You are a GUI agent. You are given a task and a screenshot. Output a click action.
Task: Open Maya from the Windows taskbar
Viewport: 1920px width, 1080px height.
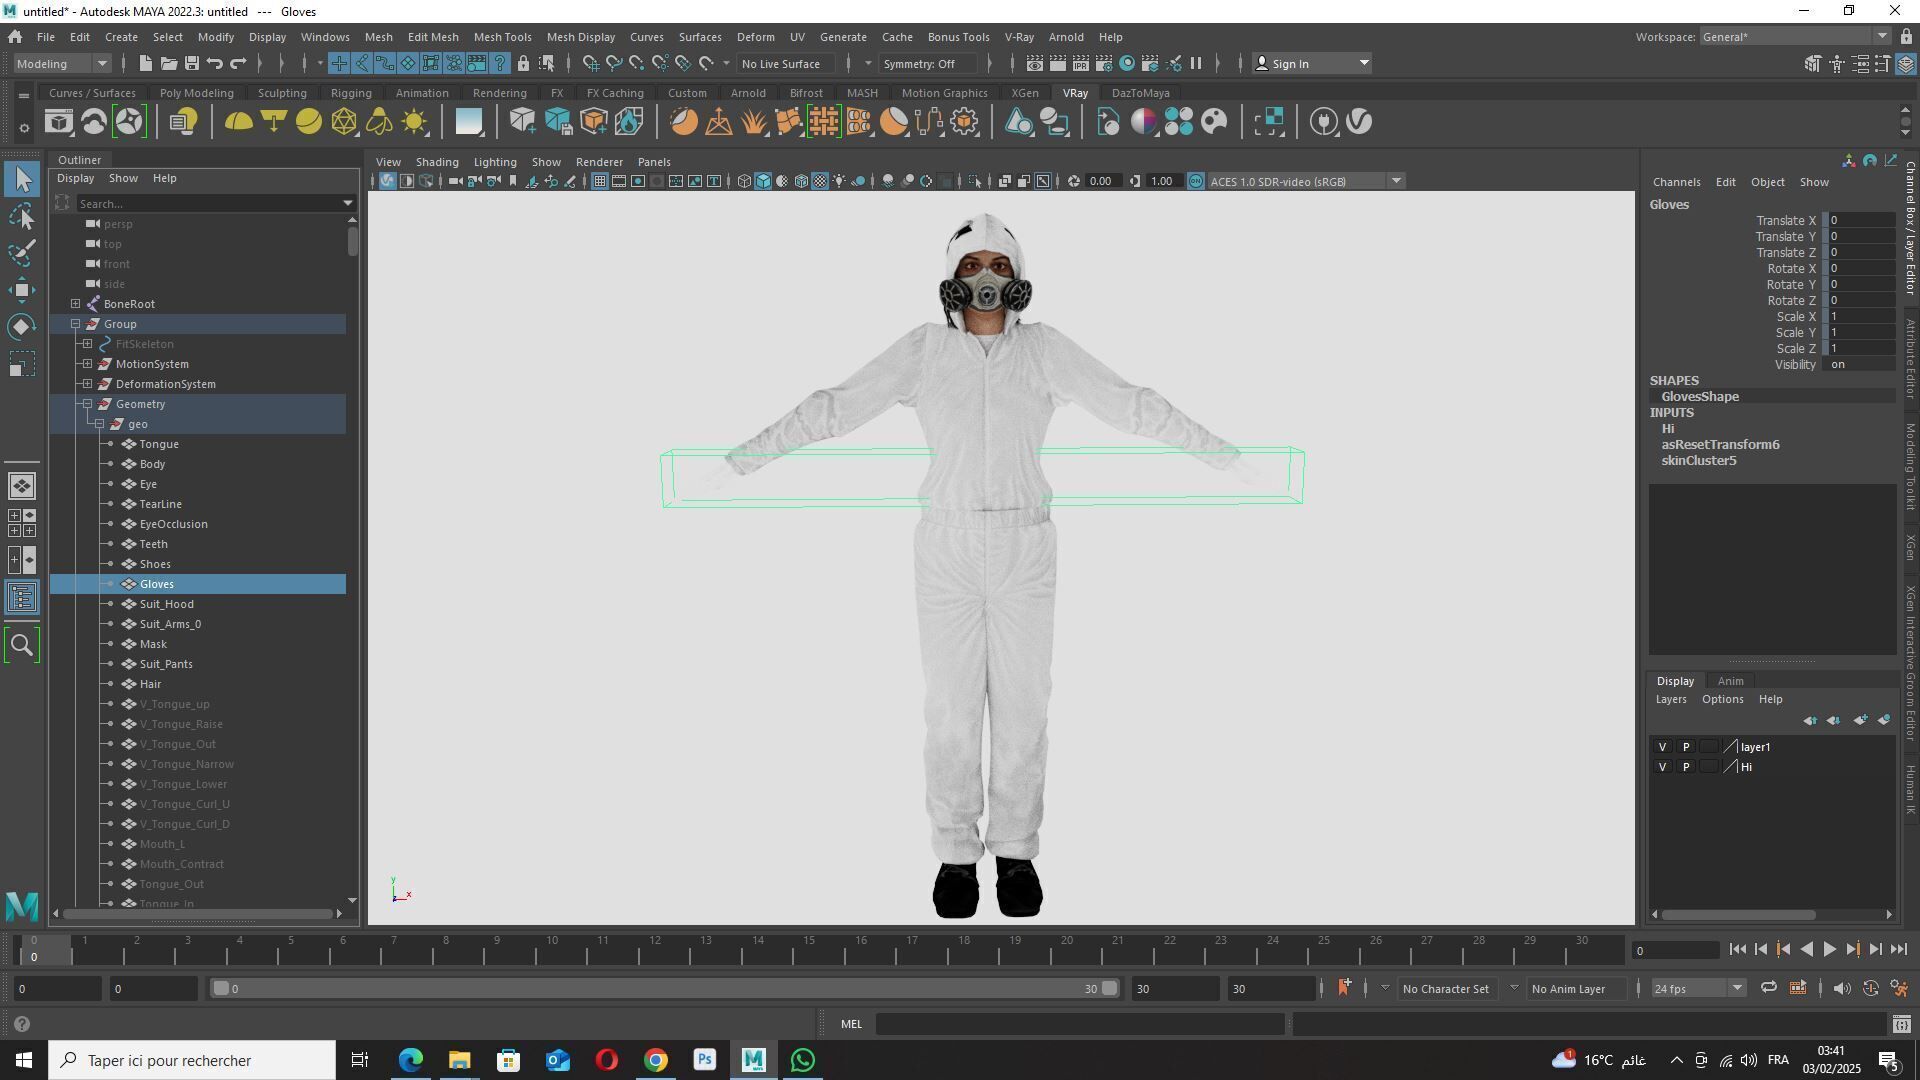(754, 1060)
